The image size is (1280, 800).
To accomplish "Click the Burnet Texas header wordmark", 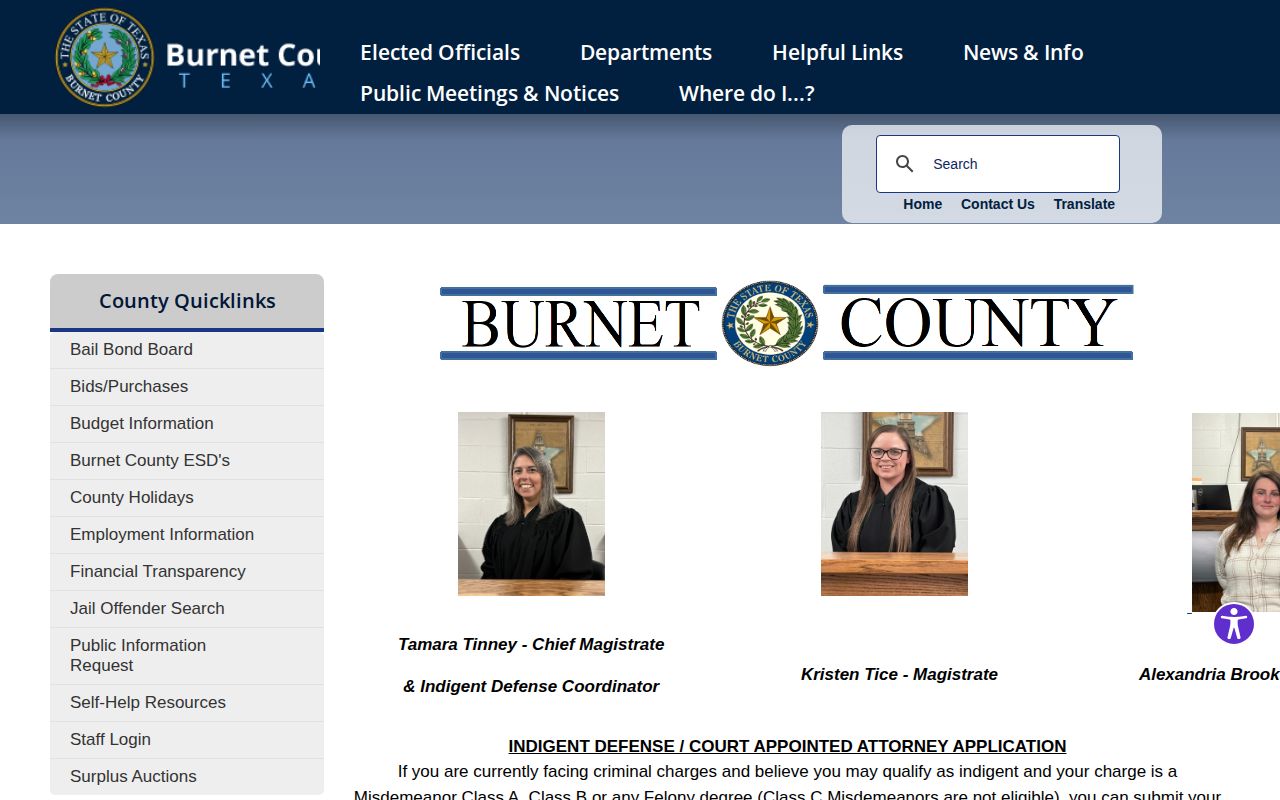I will point(242,65).
